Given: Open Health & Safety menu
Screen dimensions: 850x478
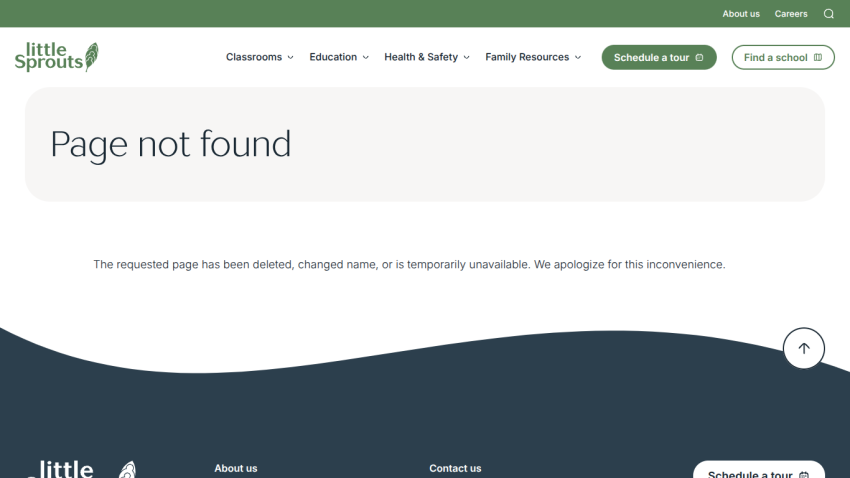Looking at the screenshot, I should (421, 57).
